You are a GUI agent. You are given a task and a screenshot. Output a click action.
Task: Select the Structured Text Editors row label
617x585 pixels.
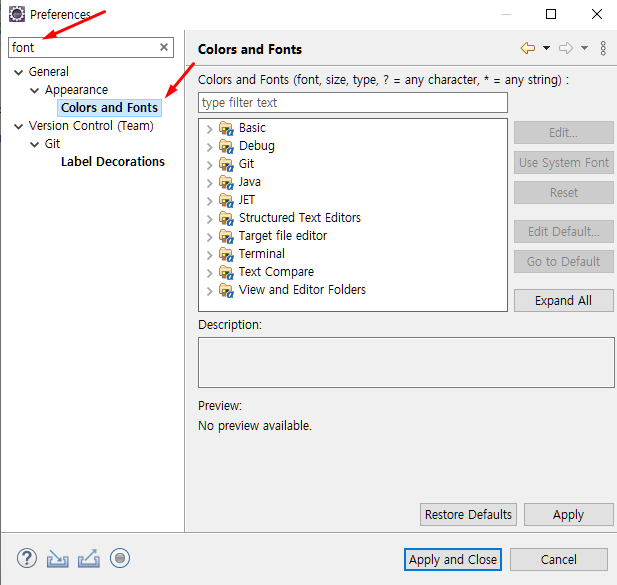pos(300,218)
